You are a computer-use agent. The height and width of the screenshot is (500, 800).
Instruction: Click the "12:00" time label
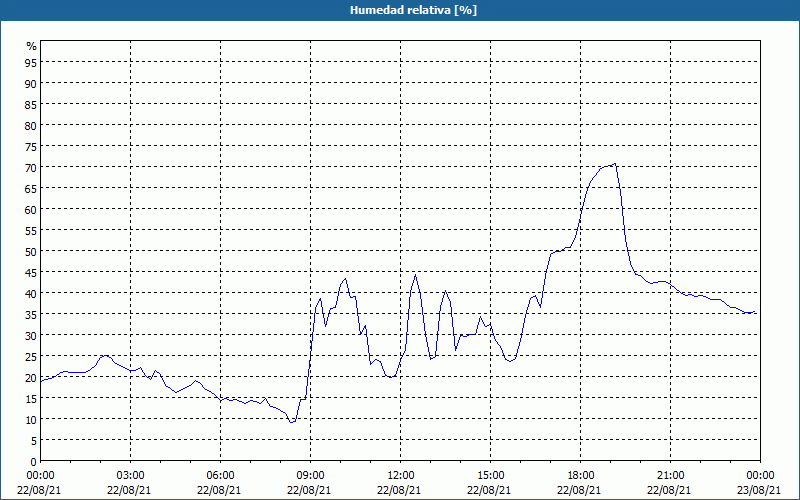click(400, 476)
